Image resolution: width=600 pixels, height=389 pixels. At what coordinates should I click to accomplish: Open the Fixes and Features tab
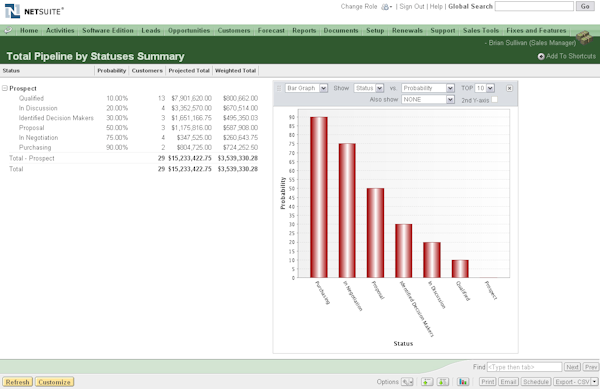coord(536,30)
